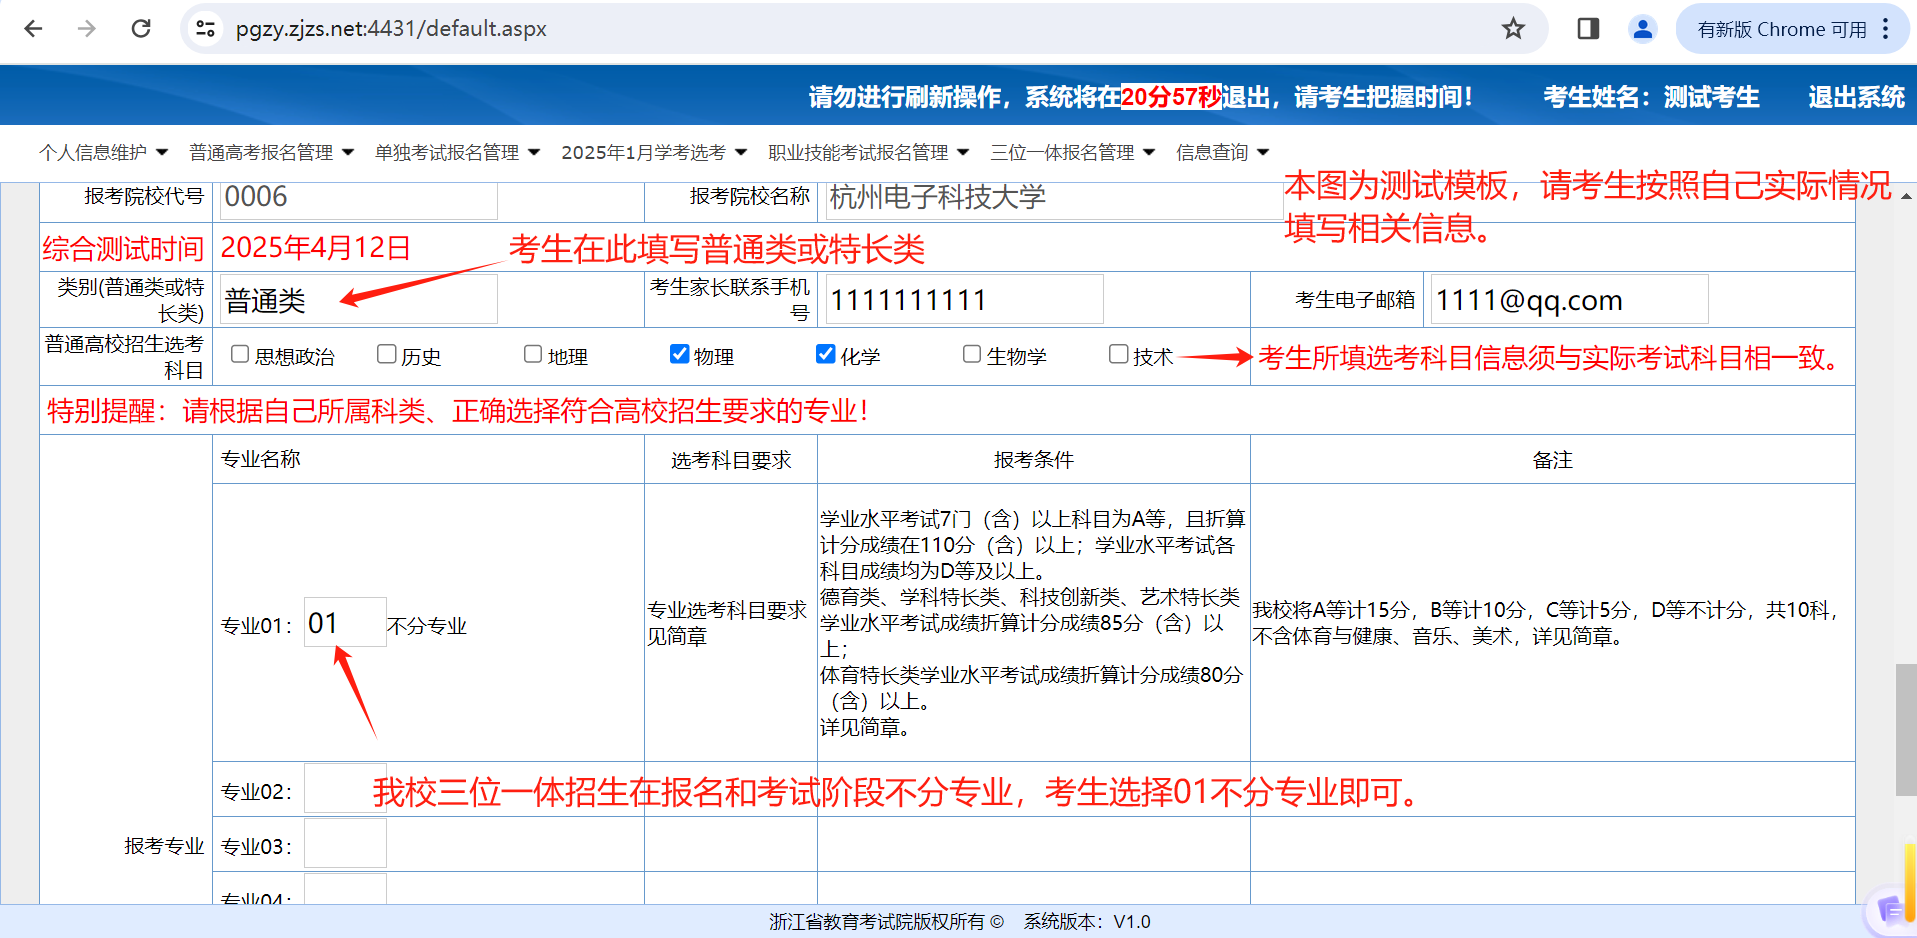This screenshot has height=938, width=1917.
Task: Open Chrome three-dot menu
Action: (1886, 29)
